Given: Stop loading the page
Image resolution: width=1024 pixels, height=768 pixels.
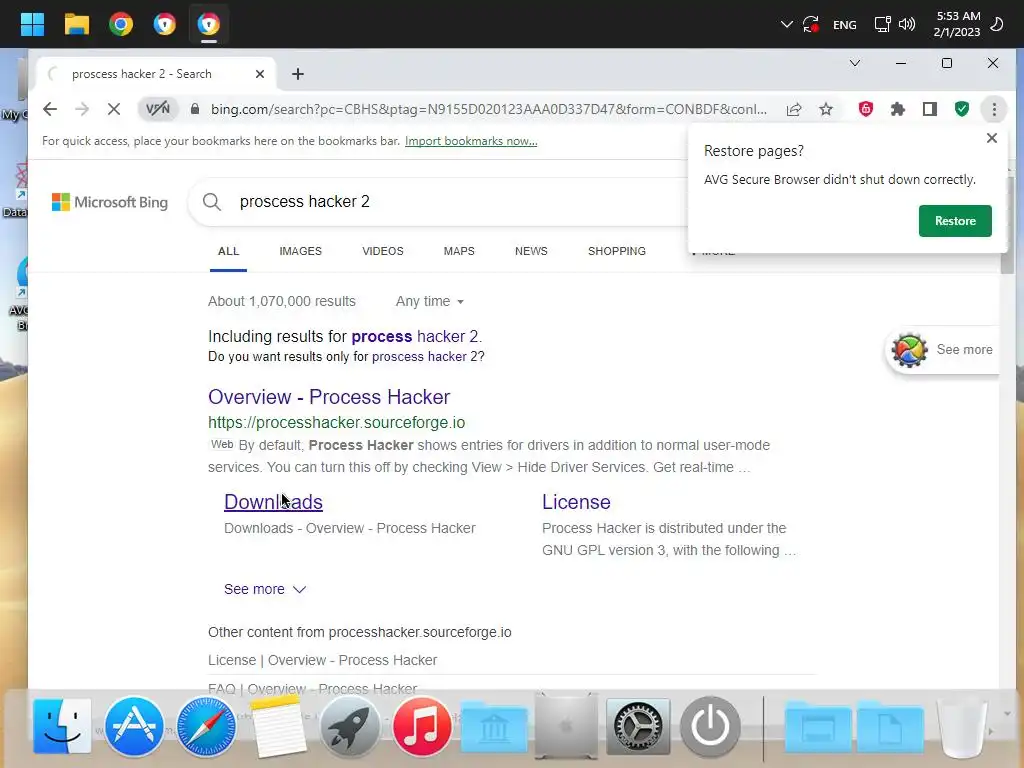Looking at the screenshot, I should [114, 109].
